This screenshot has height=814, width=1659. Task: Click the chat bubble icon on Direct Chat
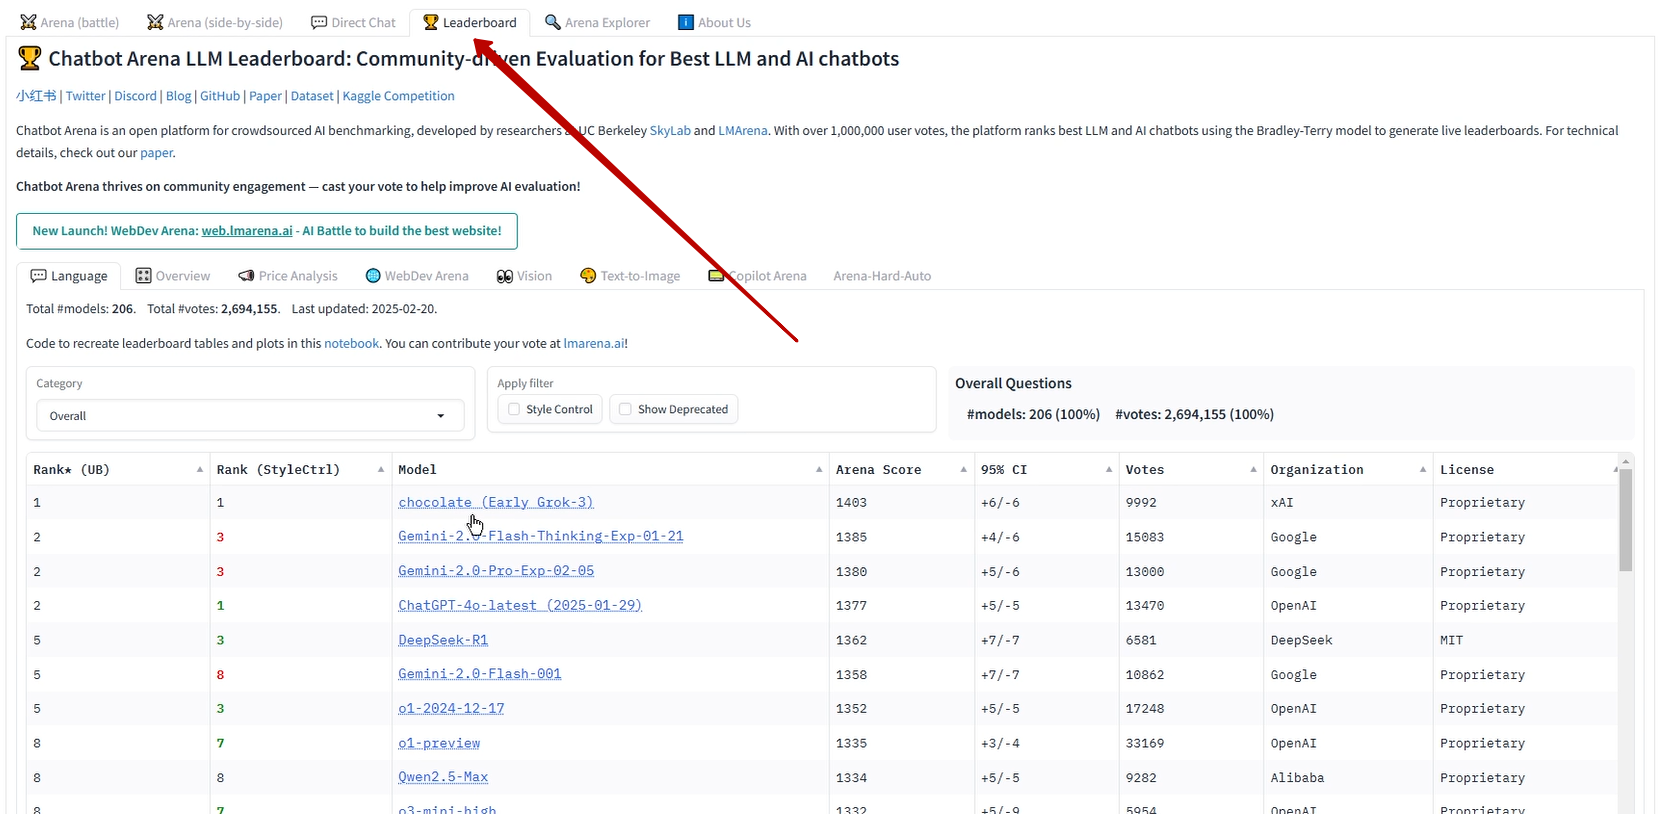pyautogui.click(x=319, y=22)
